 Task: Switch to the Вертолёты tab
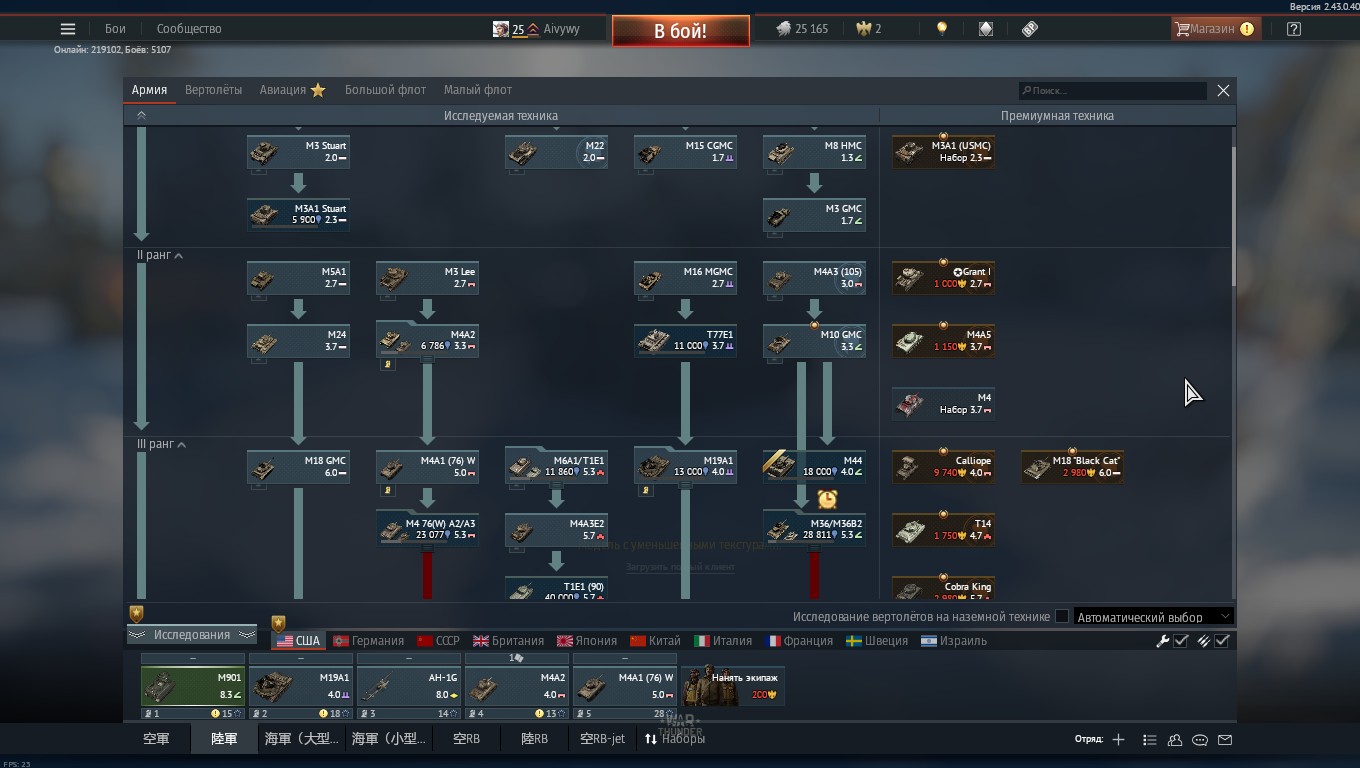[x=213, y=90]
